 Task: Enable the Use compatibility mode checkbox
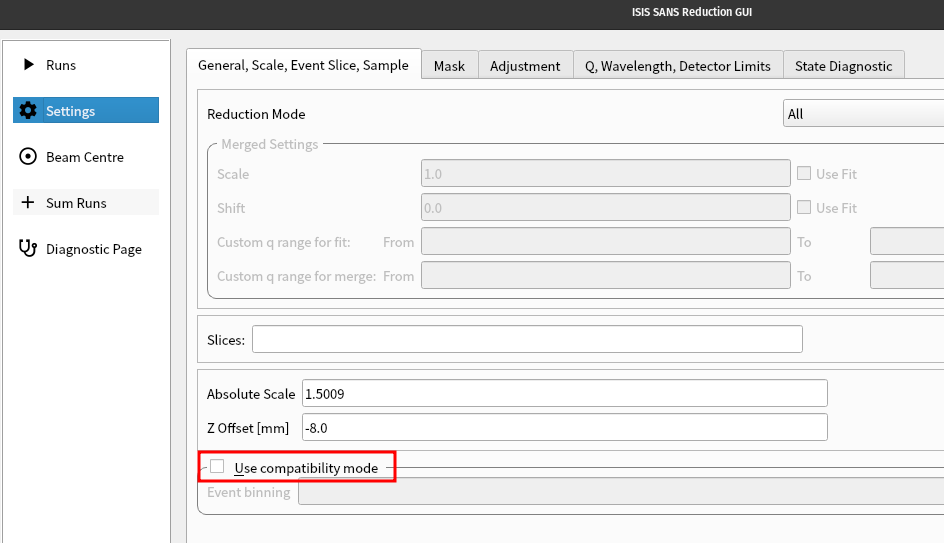point(217,467)
